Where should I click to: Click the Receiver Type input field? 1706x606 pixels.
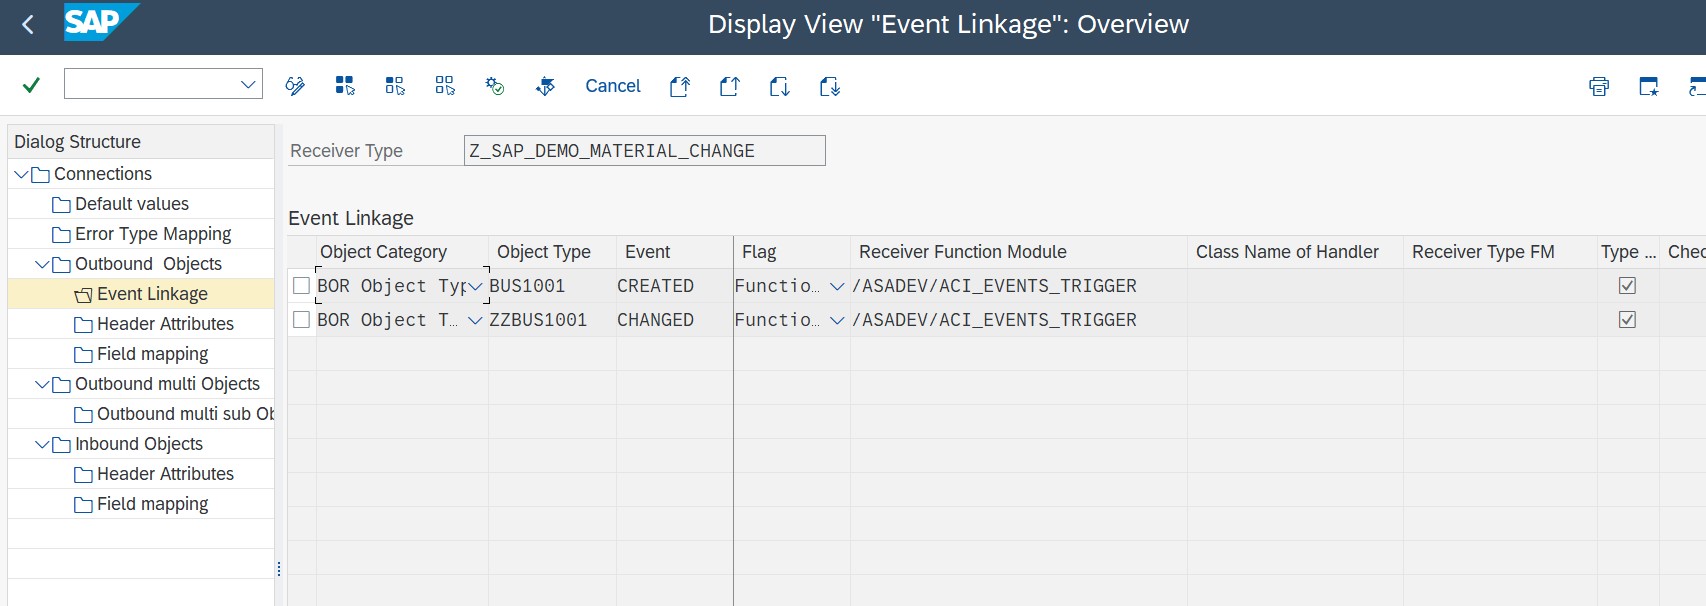(645, 151)
